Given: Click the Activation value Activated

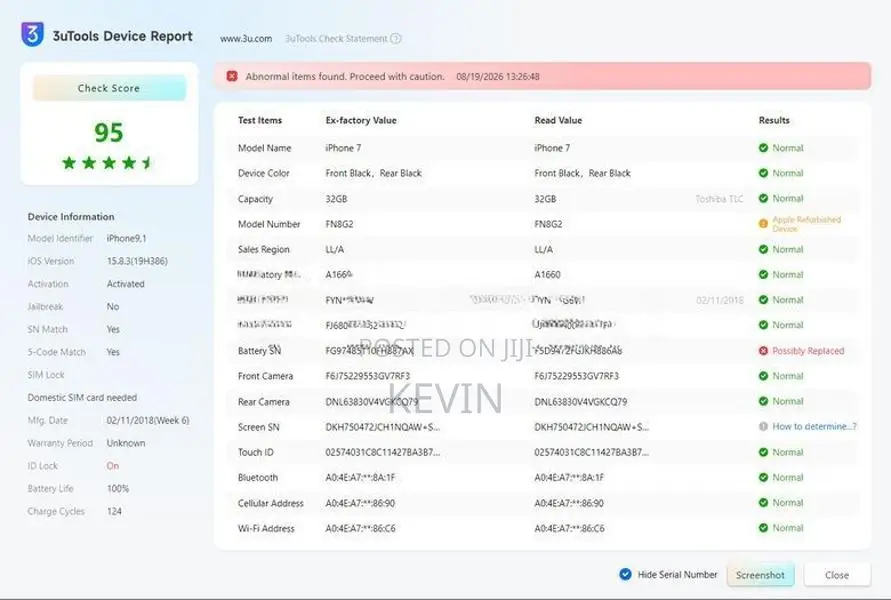Looking at the screenshot, I should pyautogui.click(x=126, y=284).
